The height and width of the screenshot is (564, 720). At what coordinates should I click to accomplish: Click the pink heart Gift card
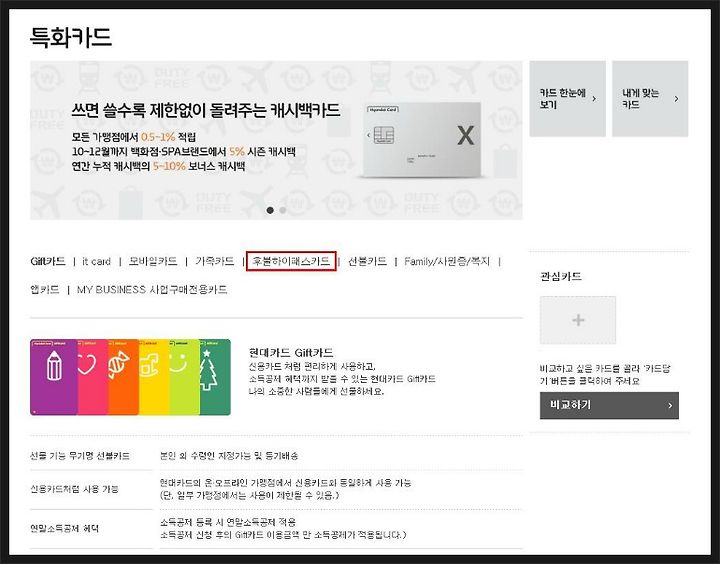point(92,377)
